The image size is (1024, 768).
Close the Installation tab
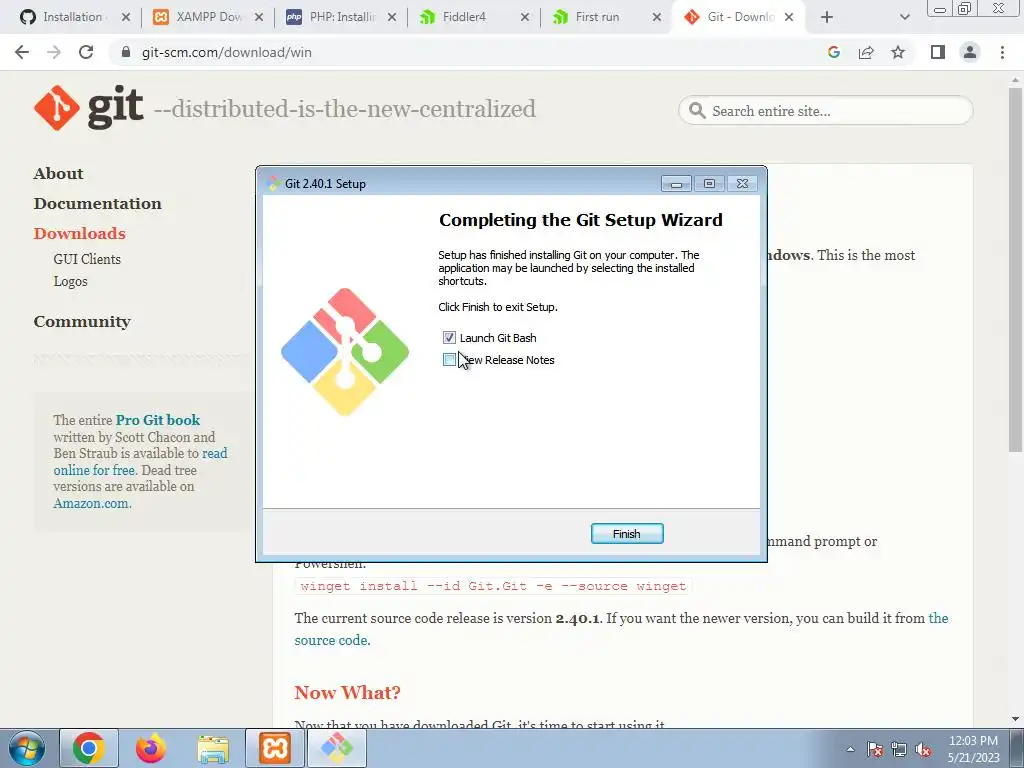coord(126,18)
